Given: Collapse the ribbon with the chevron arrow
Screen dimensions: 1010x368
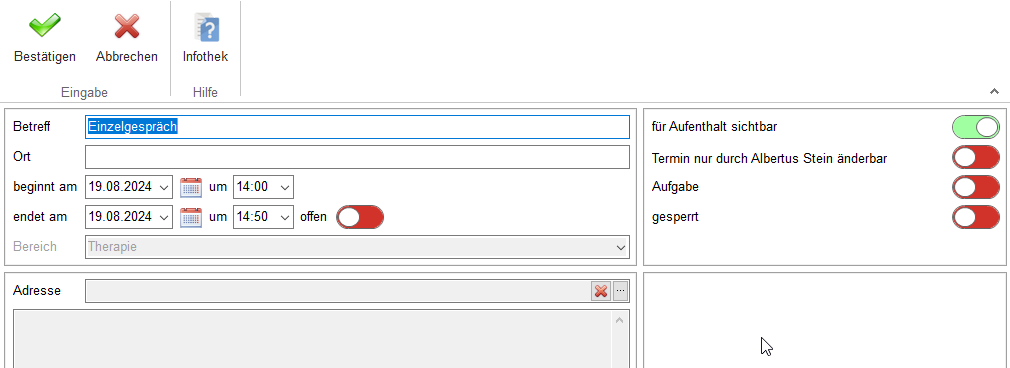Looking at the screenshot, I should (x=995, y=92).
